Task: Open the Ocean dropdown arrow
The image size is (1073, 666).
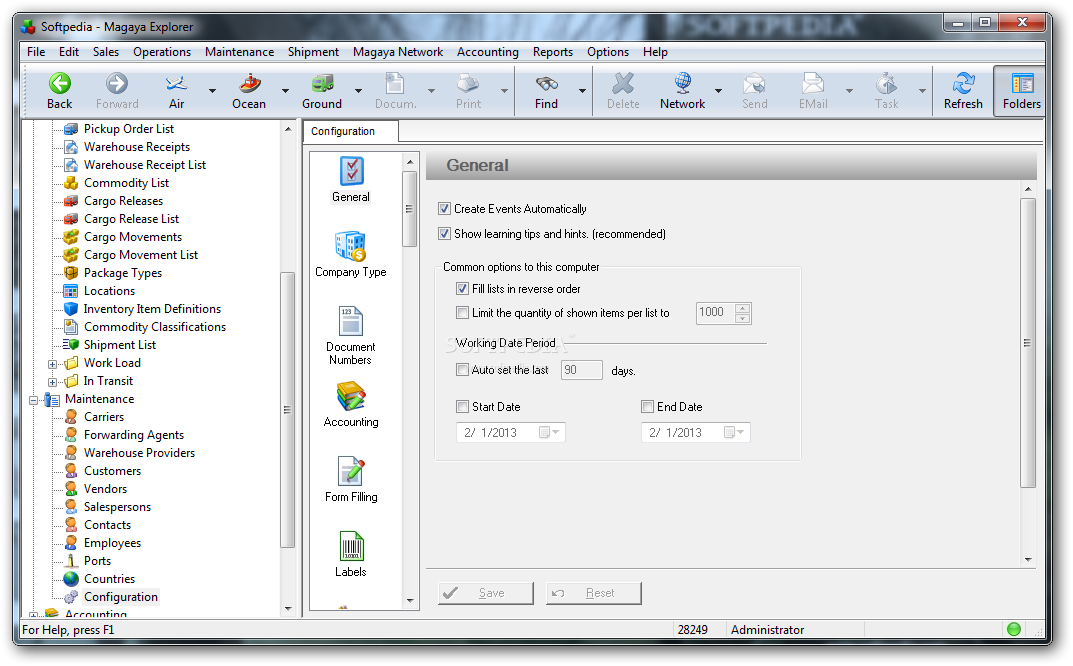Action: [x=285, y=90]
